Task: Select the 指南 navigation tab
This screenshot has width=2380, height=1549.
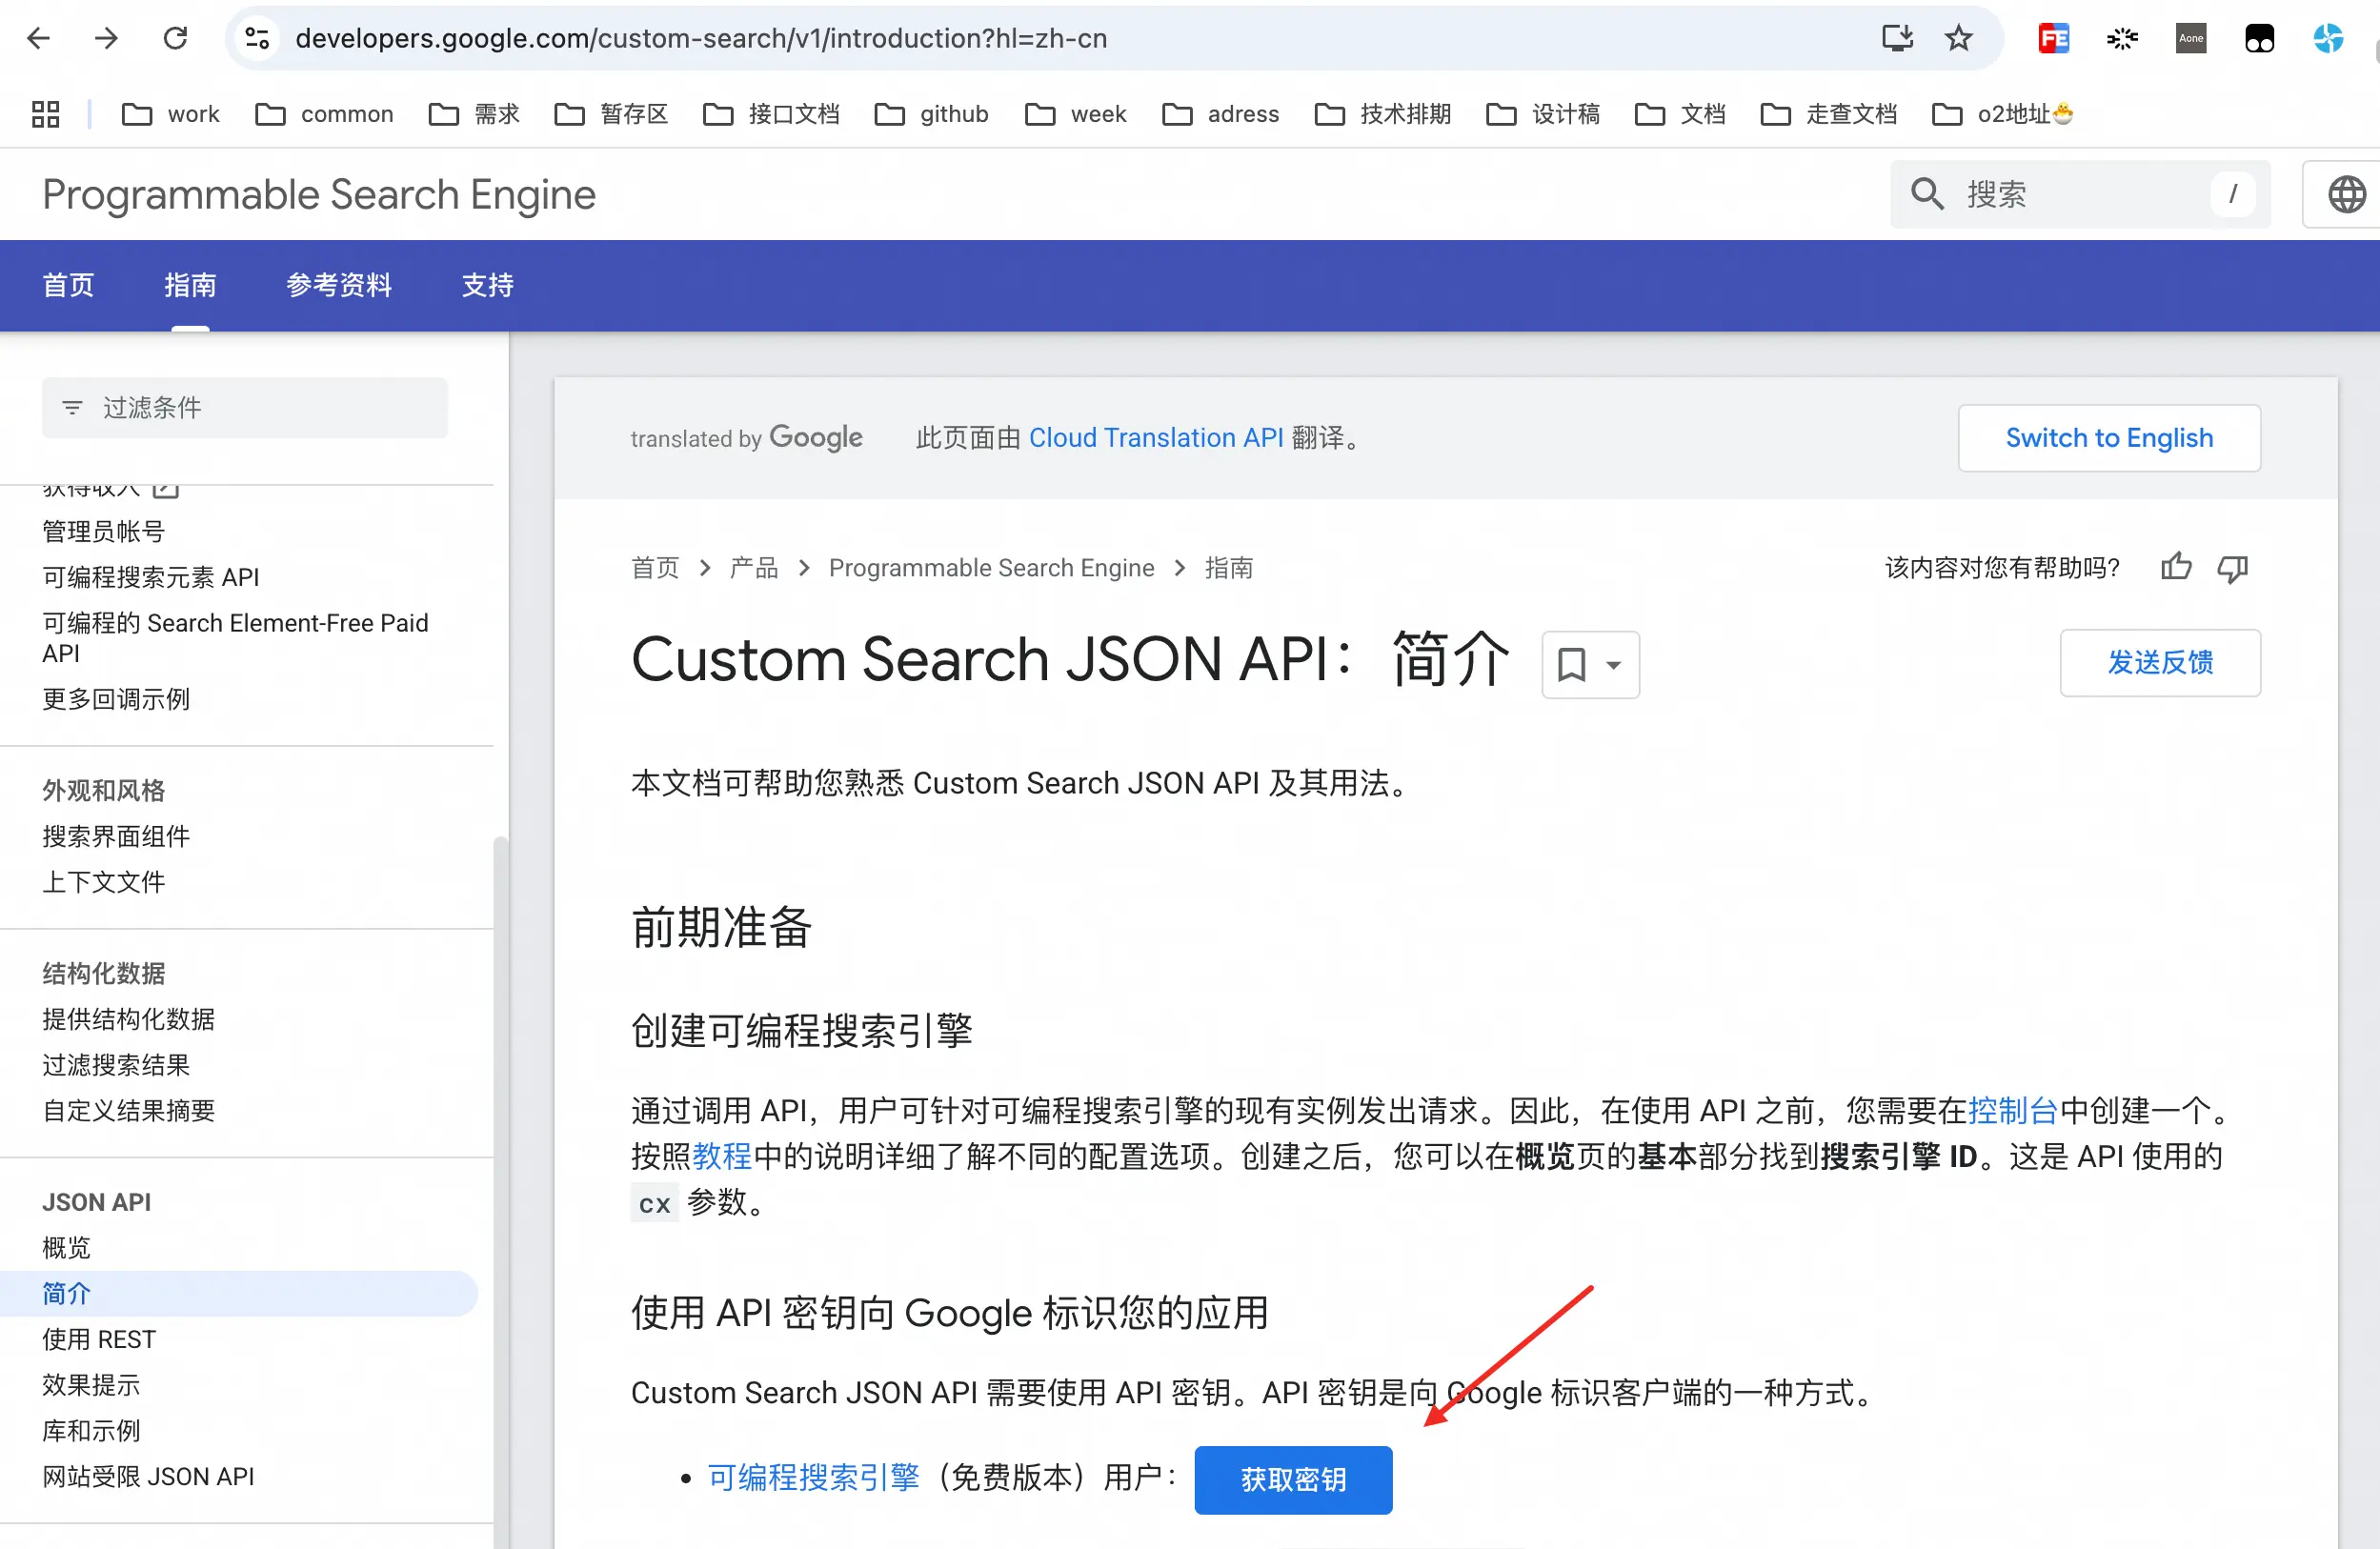Action: coord(190,285)
